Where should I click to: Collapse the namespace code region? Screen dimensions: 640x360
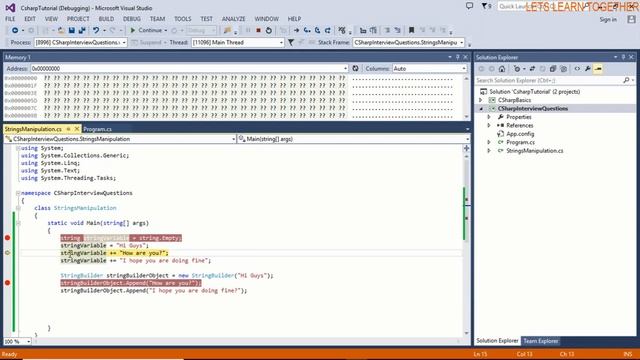18,193
